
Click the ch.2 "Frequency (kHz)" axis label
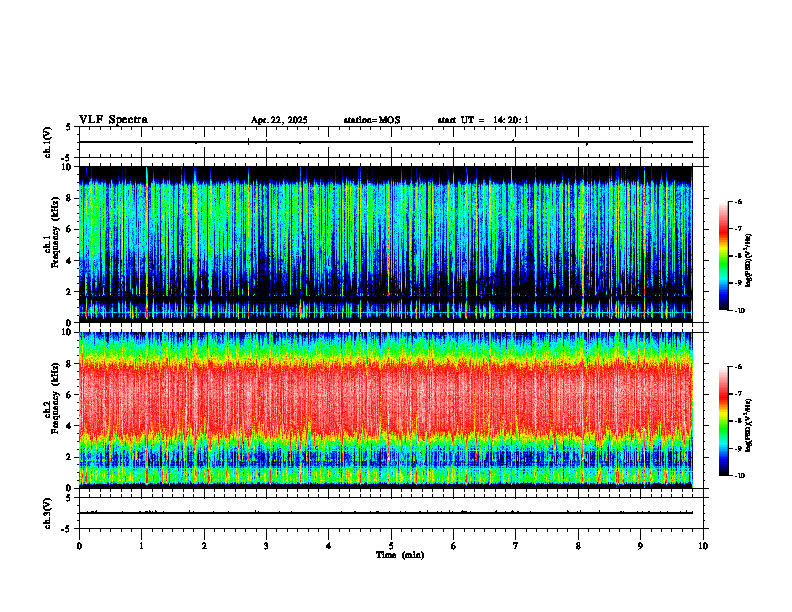(55, 399)
